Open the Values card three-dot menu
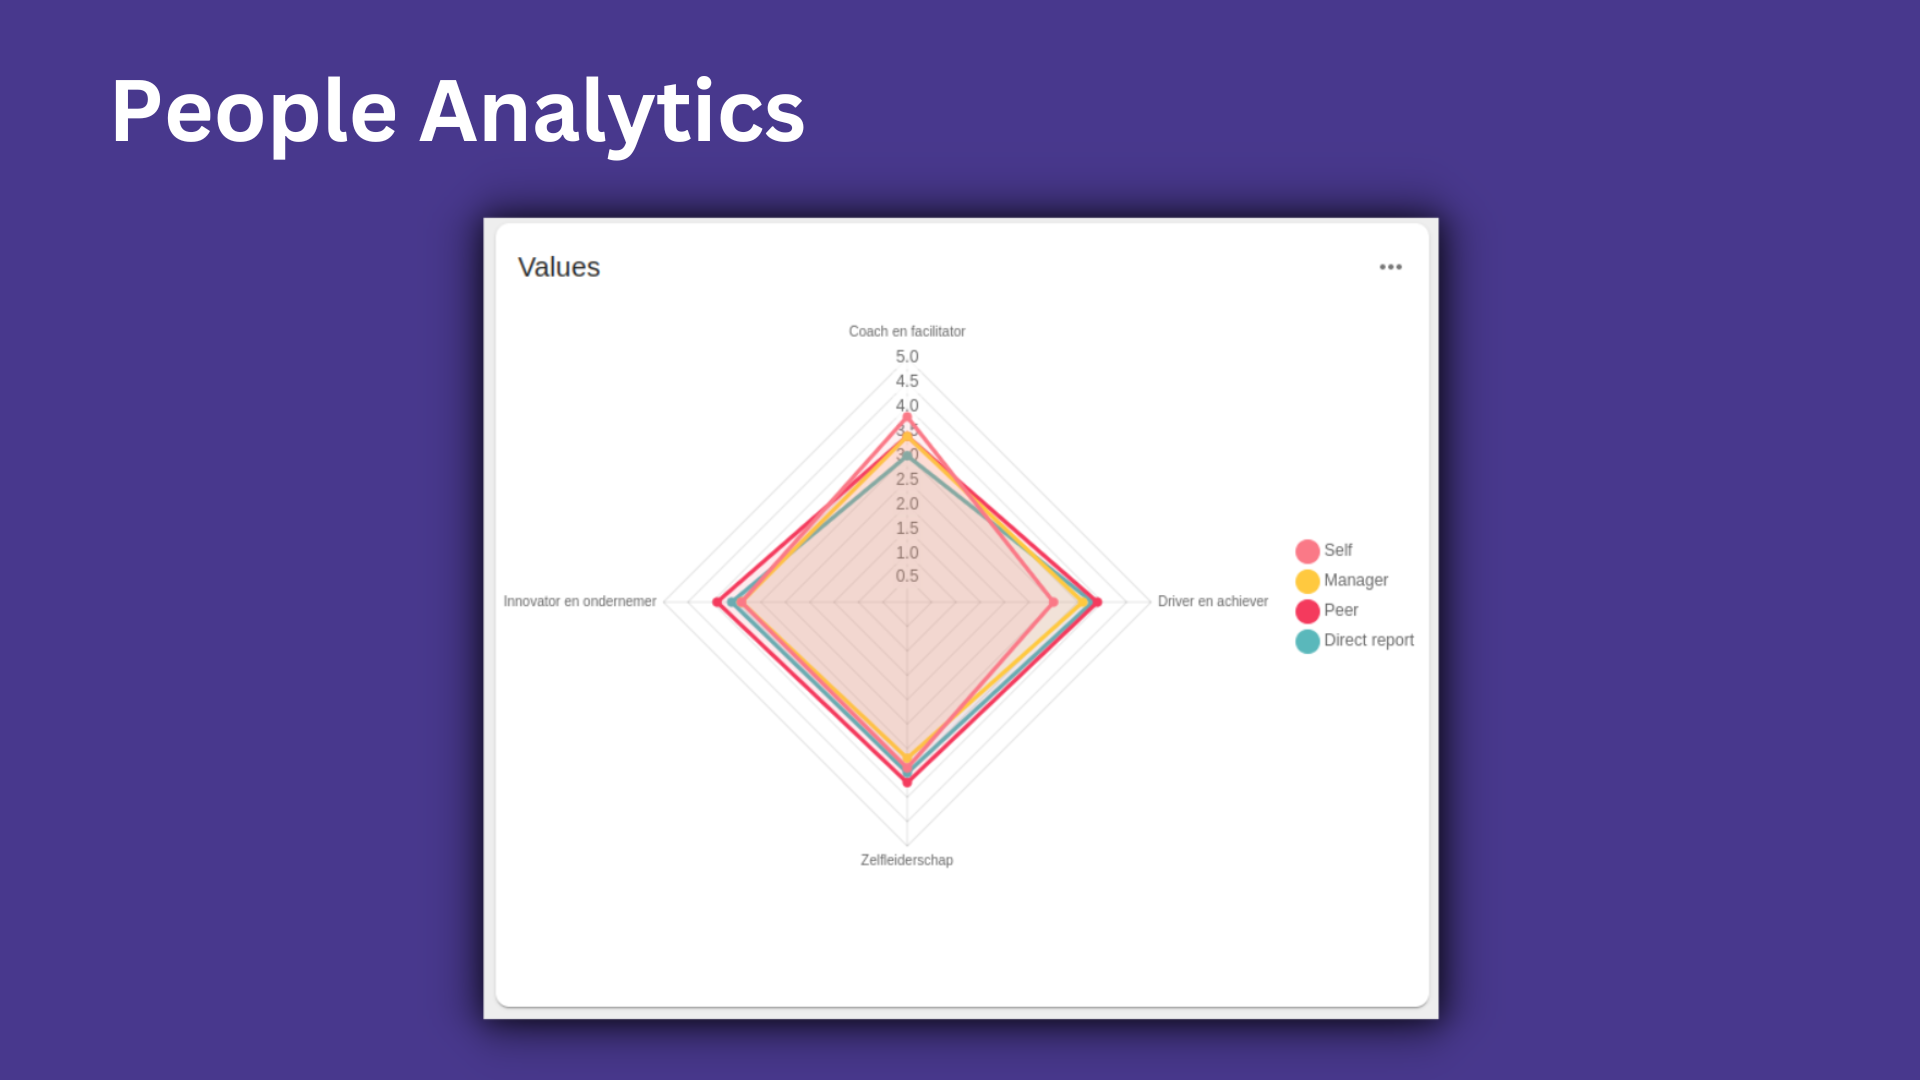1920x1080 pixels. click(1390, 267)
